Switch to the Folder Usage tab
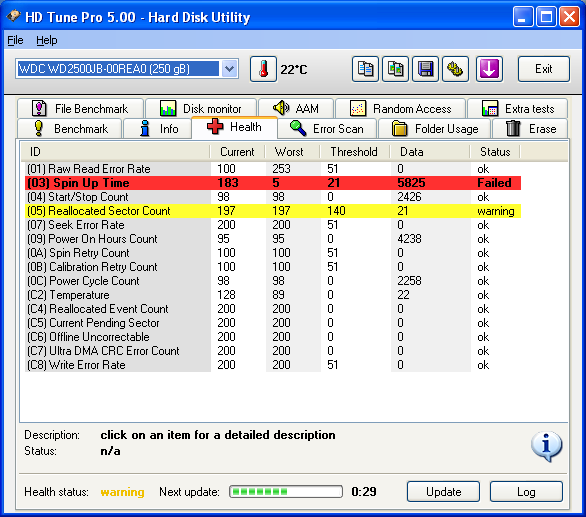This screenshot has width=586, height=517. coord(435,129)
